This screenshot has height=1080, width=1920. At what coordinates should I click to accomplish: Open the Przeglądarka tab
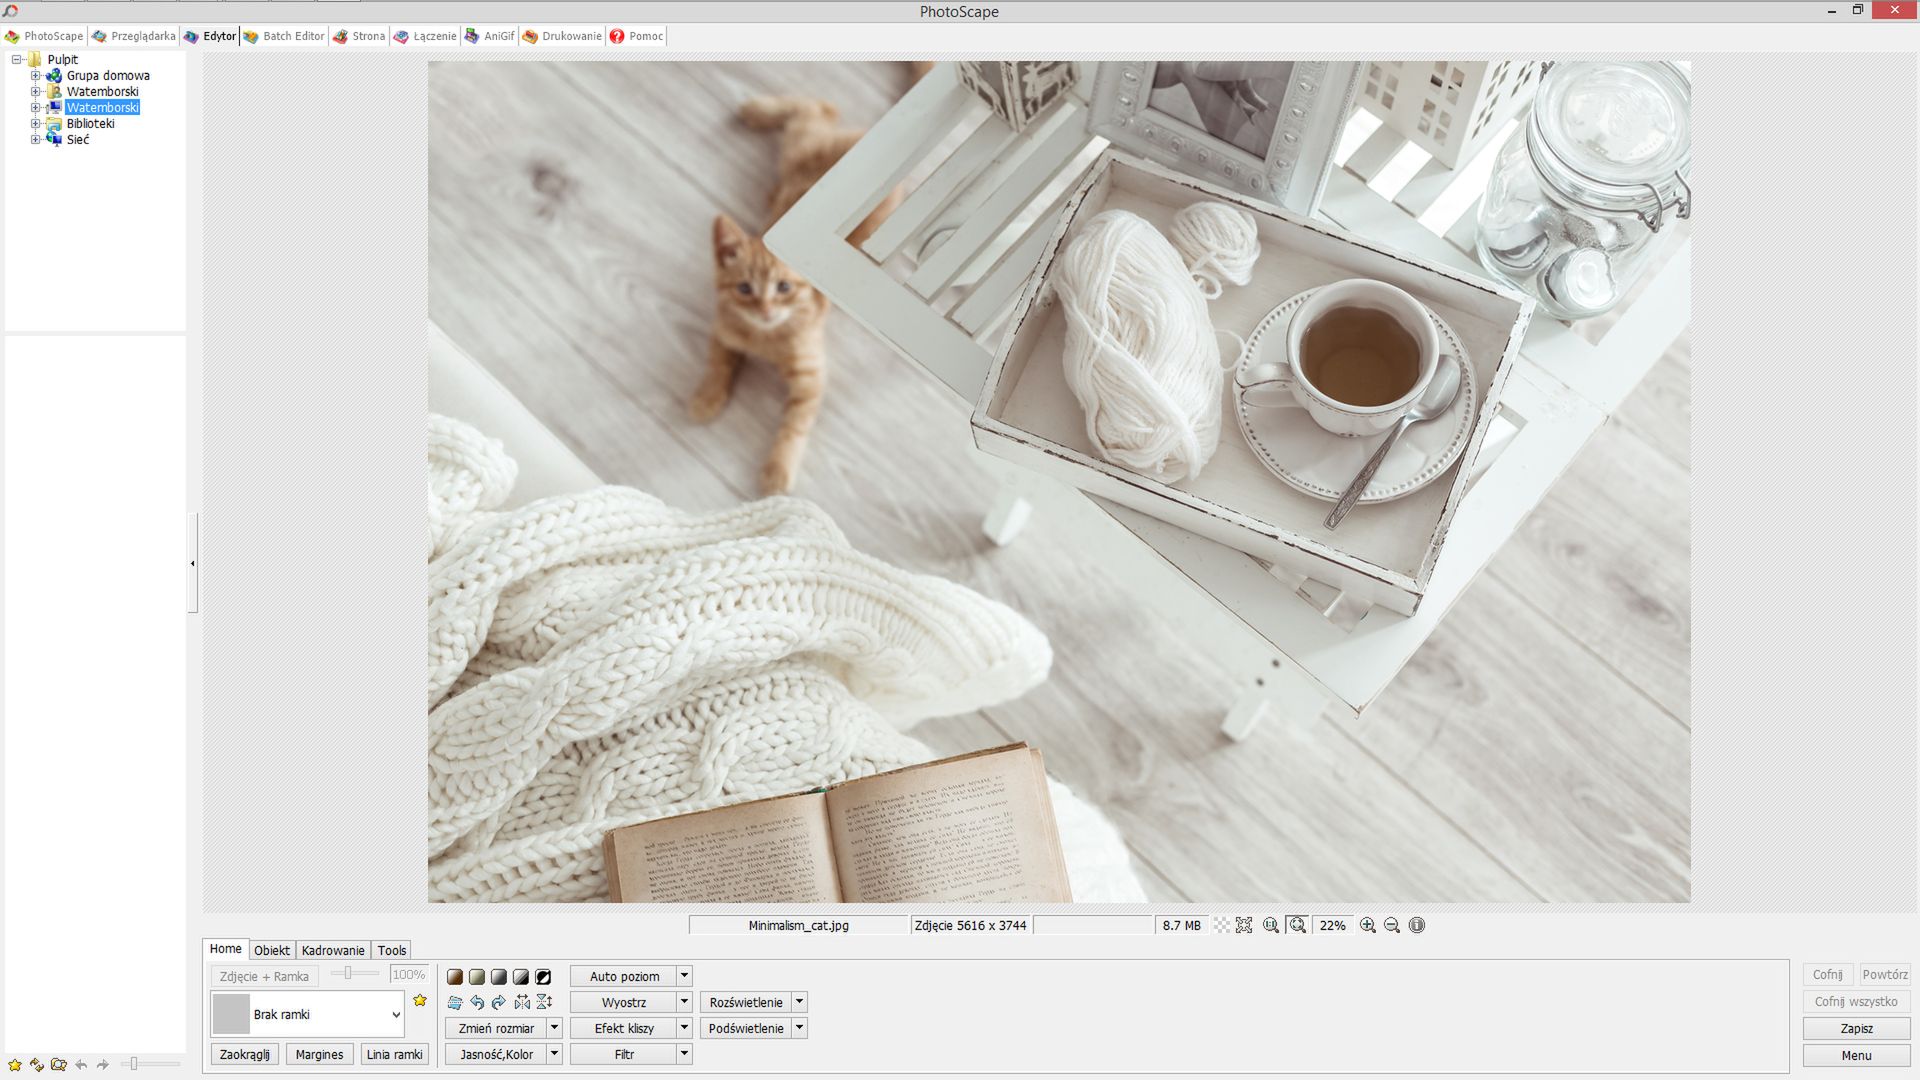[133, 36]
